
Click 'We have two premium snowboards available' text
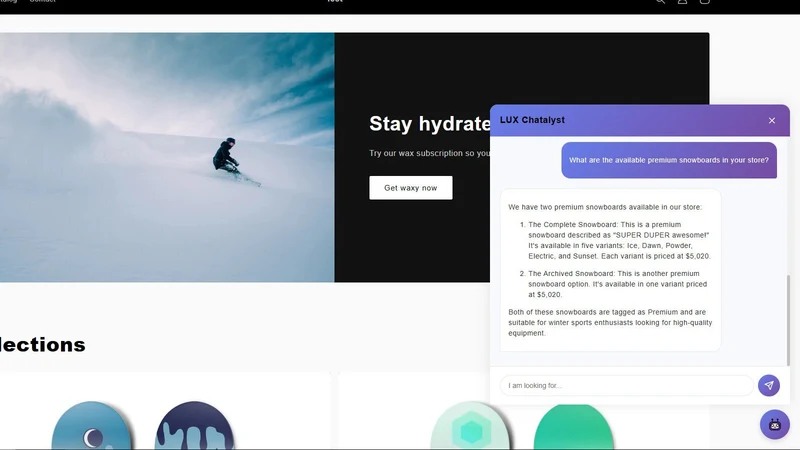coord(605,207)
